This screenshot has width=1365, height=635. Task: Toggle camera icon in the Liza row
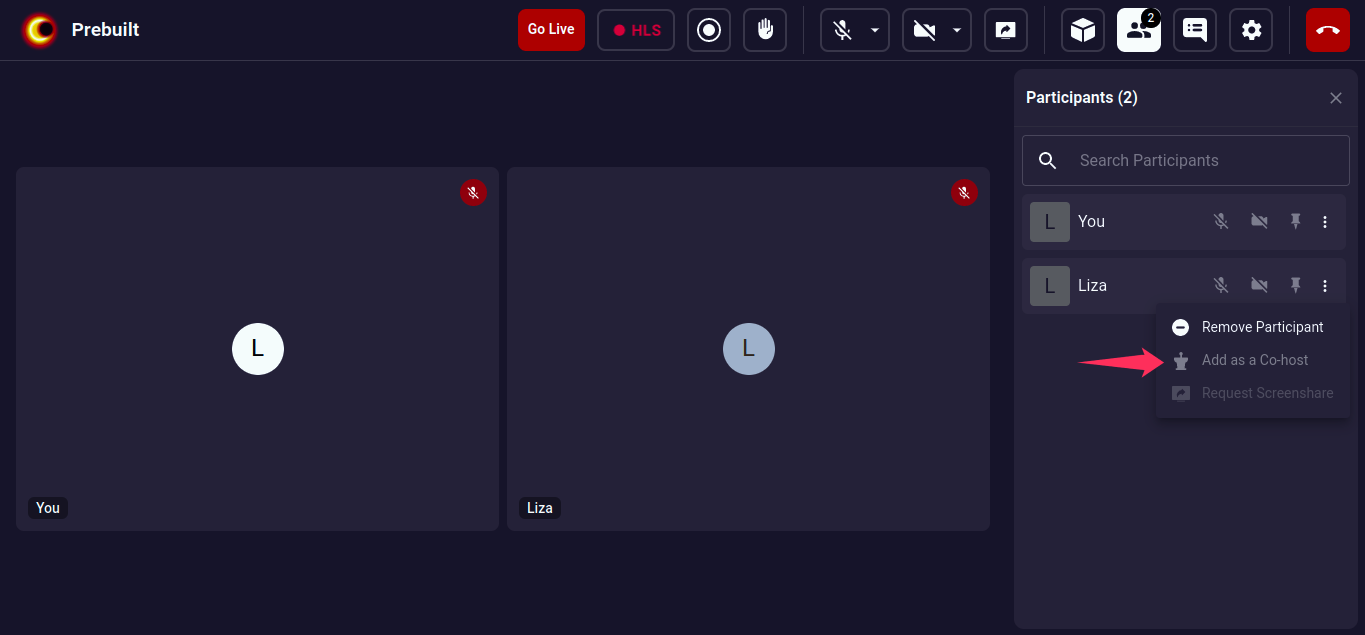coord(1259,286)
